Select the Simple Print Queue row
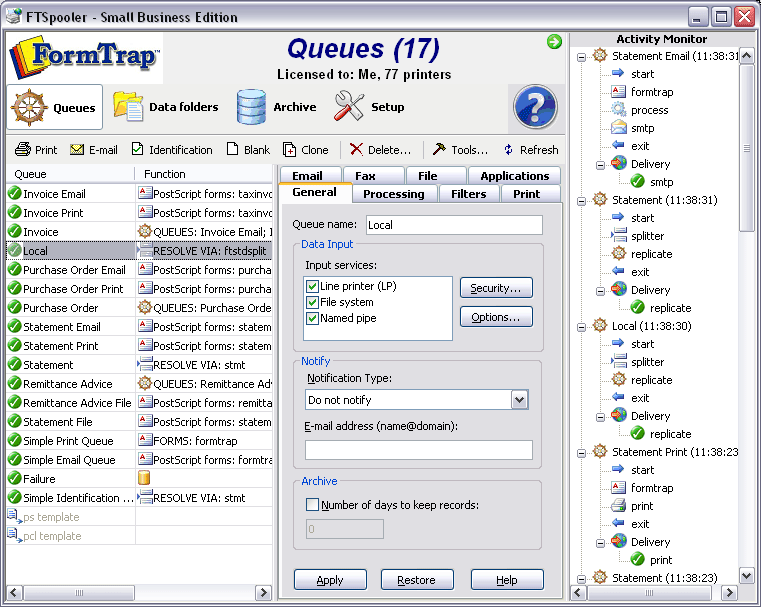761x607 pixels. point(139,440)
